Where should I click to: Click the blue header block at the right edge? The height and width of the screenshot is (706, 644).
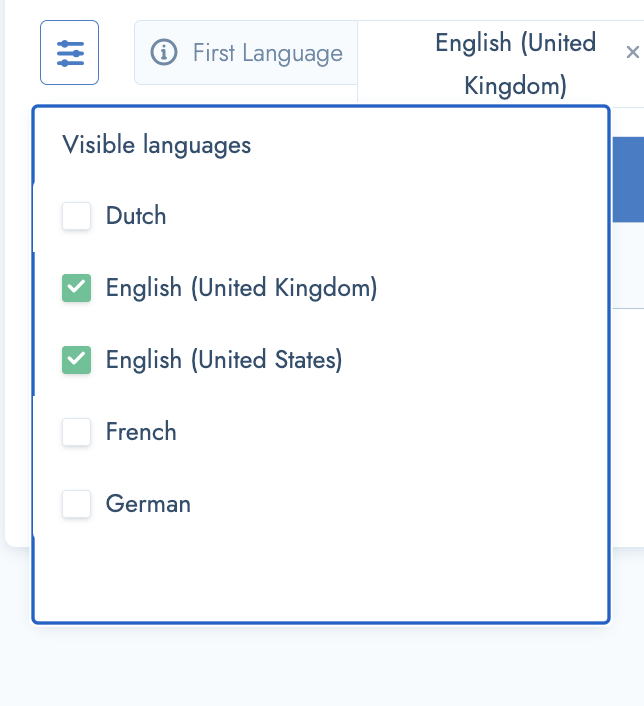628,180
